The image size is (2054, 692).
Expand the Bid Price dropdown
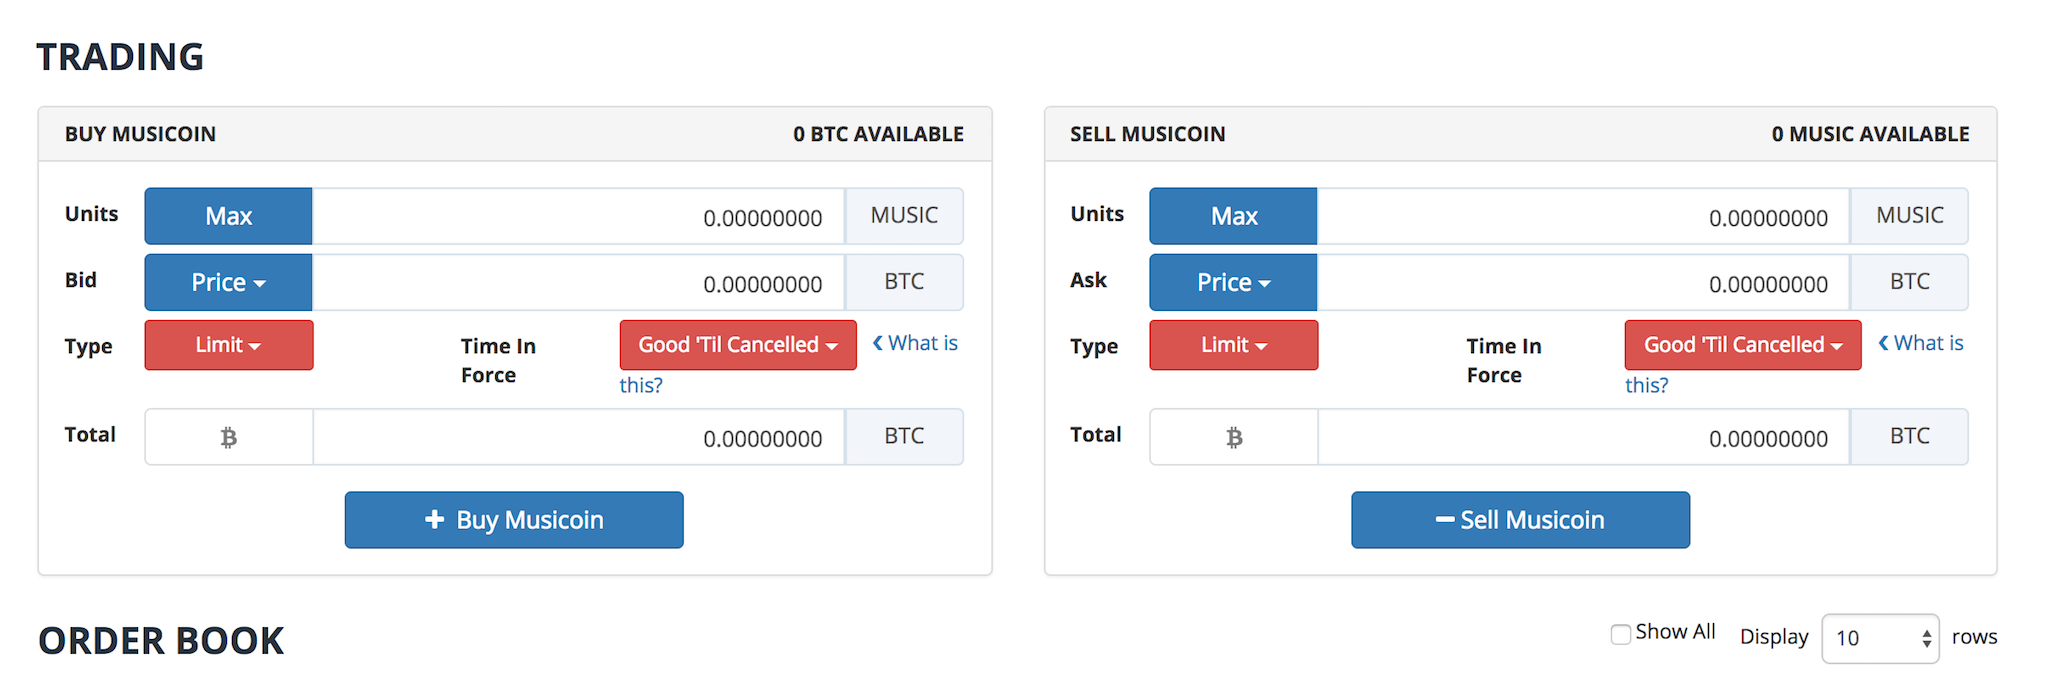[x=228, y=282]
